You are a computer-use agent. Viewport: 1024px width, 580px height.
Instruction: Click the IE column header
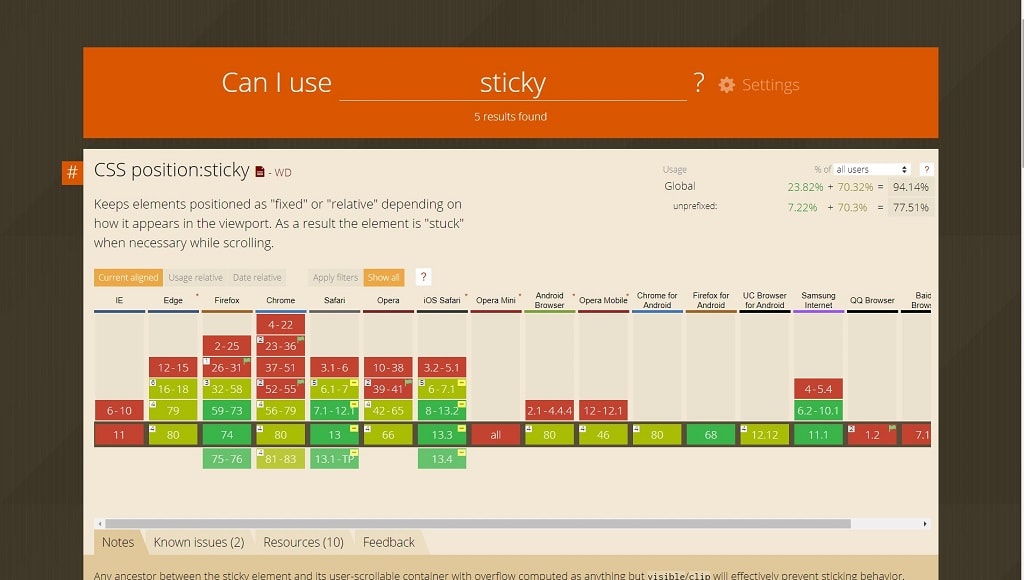[119, 300]
